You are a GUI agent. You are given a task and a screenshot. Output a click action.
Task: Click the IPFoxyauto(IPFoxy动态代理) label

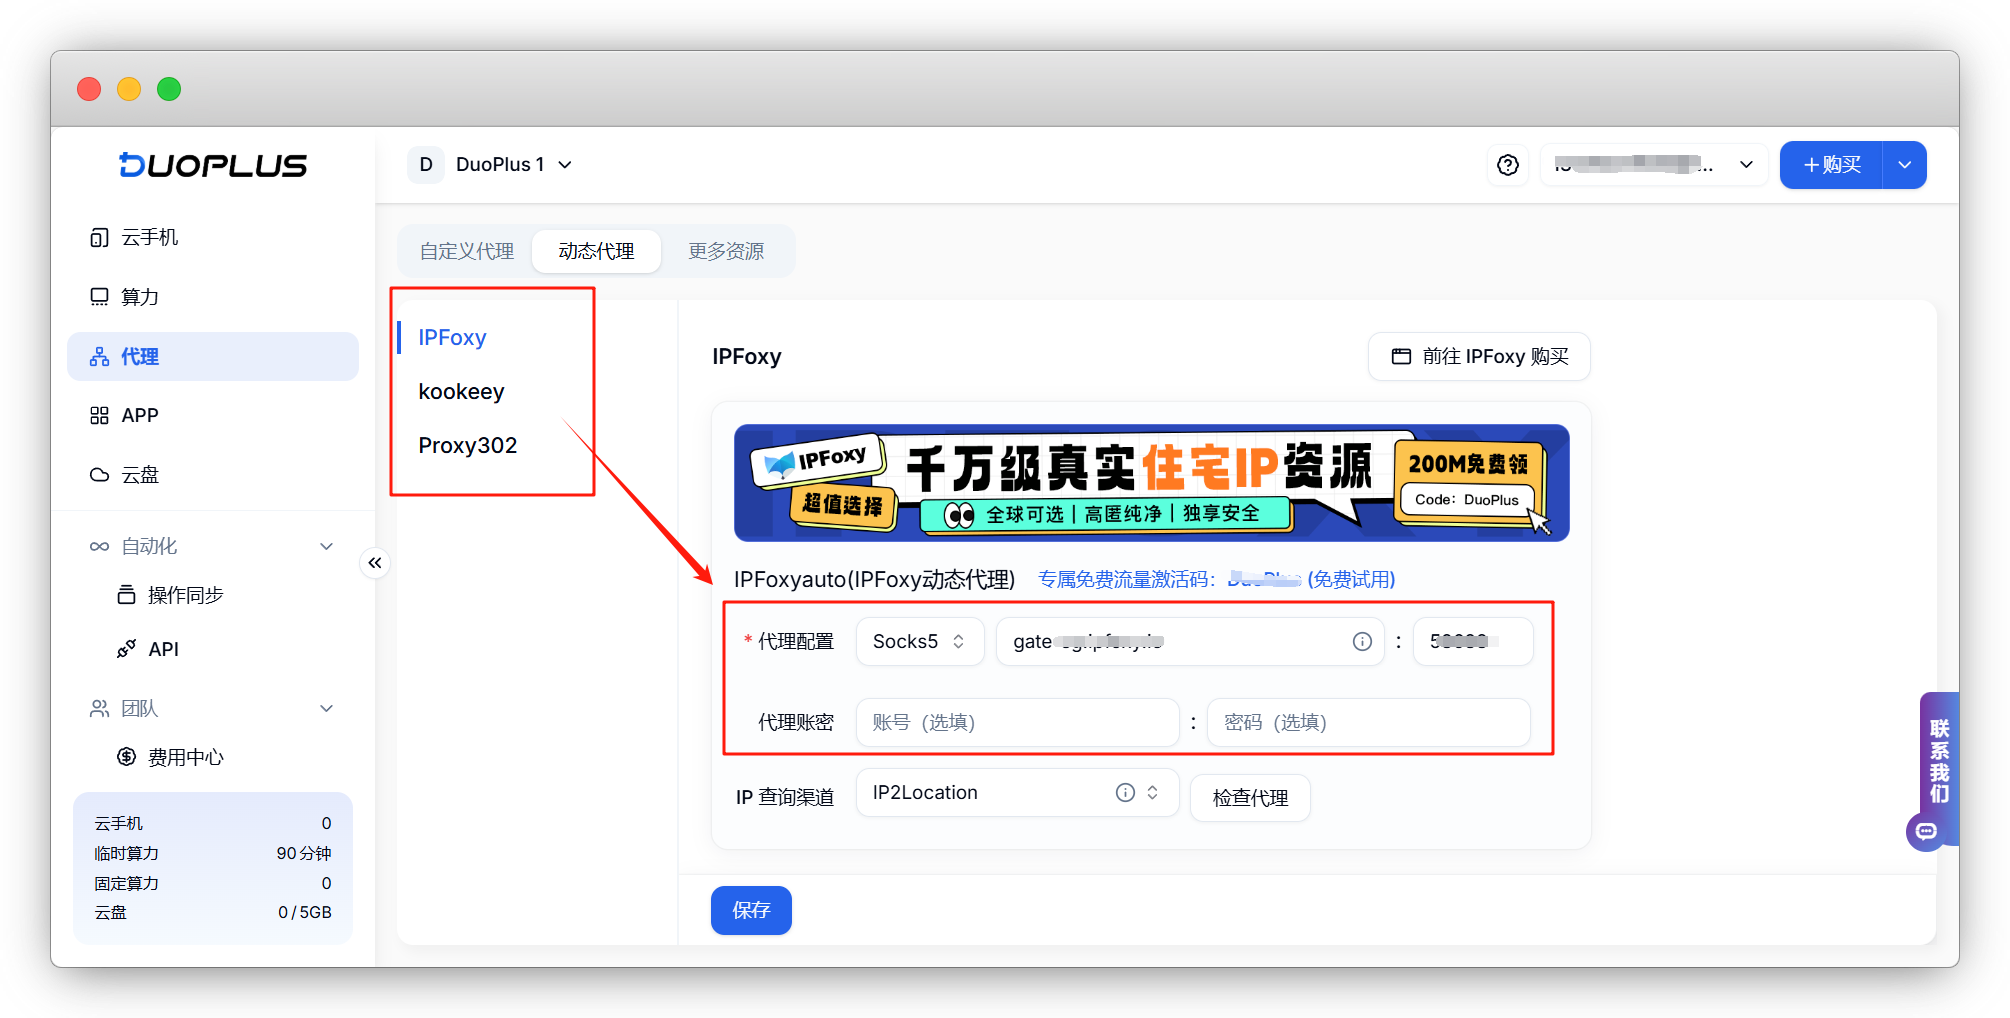pos(875,580)
